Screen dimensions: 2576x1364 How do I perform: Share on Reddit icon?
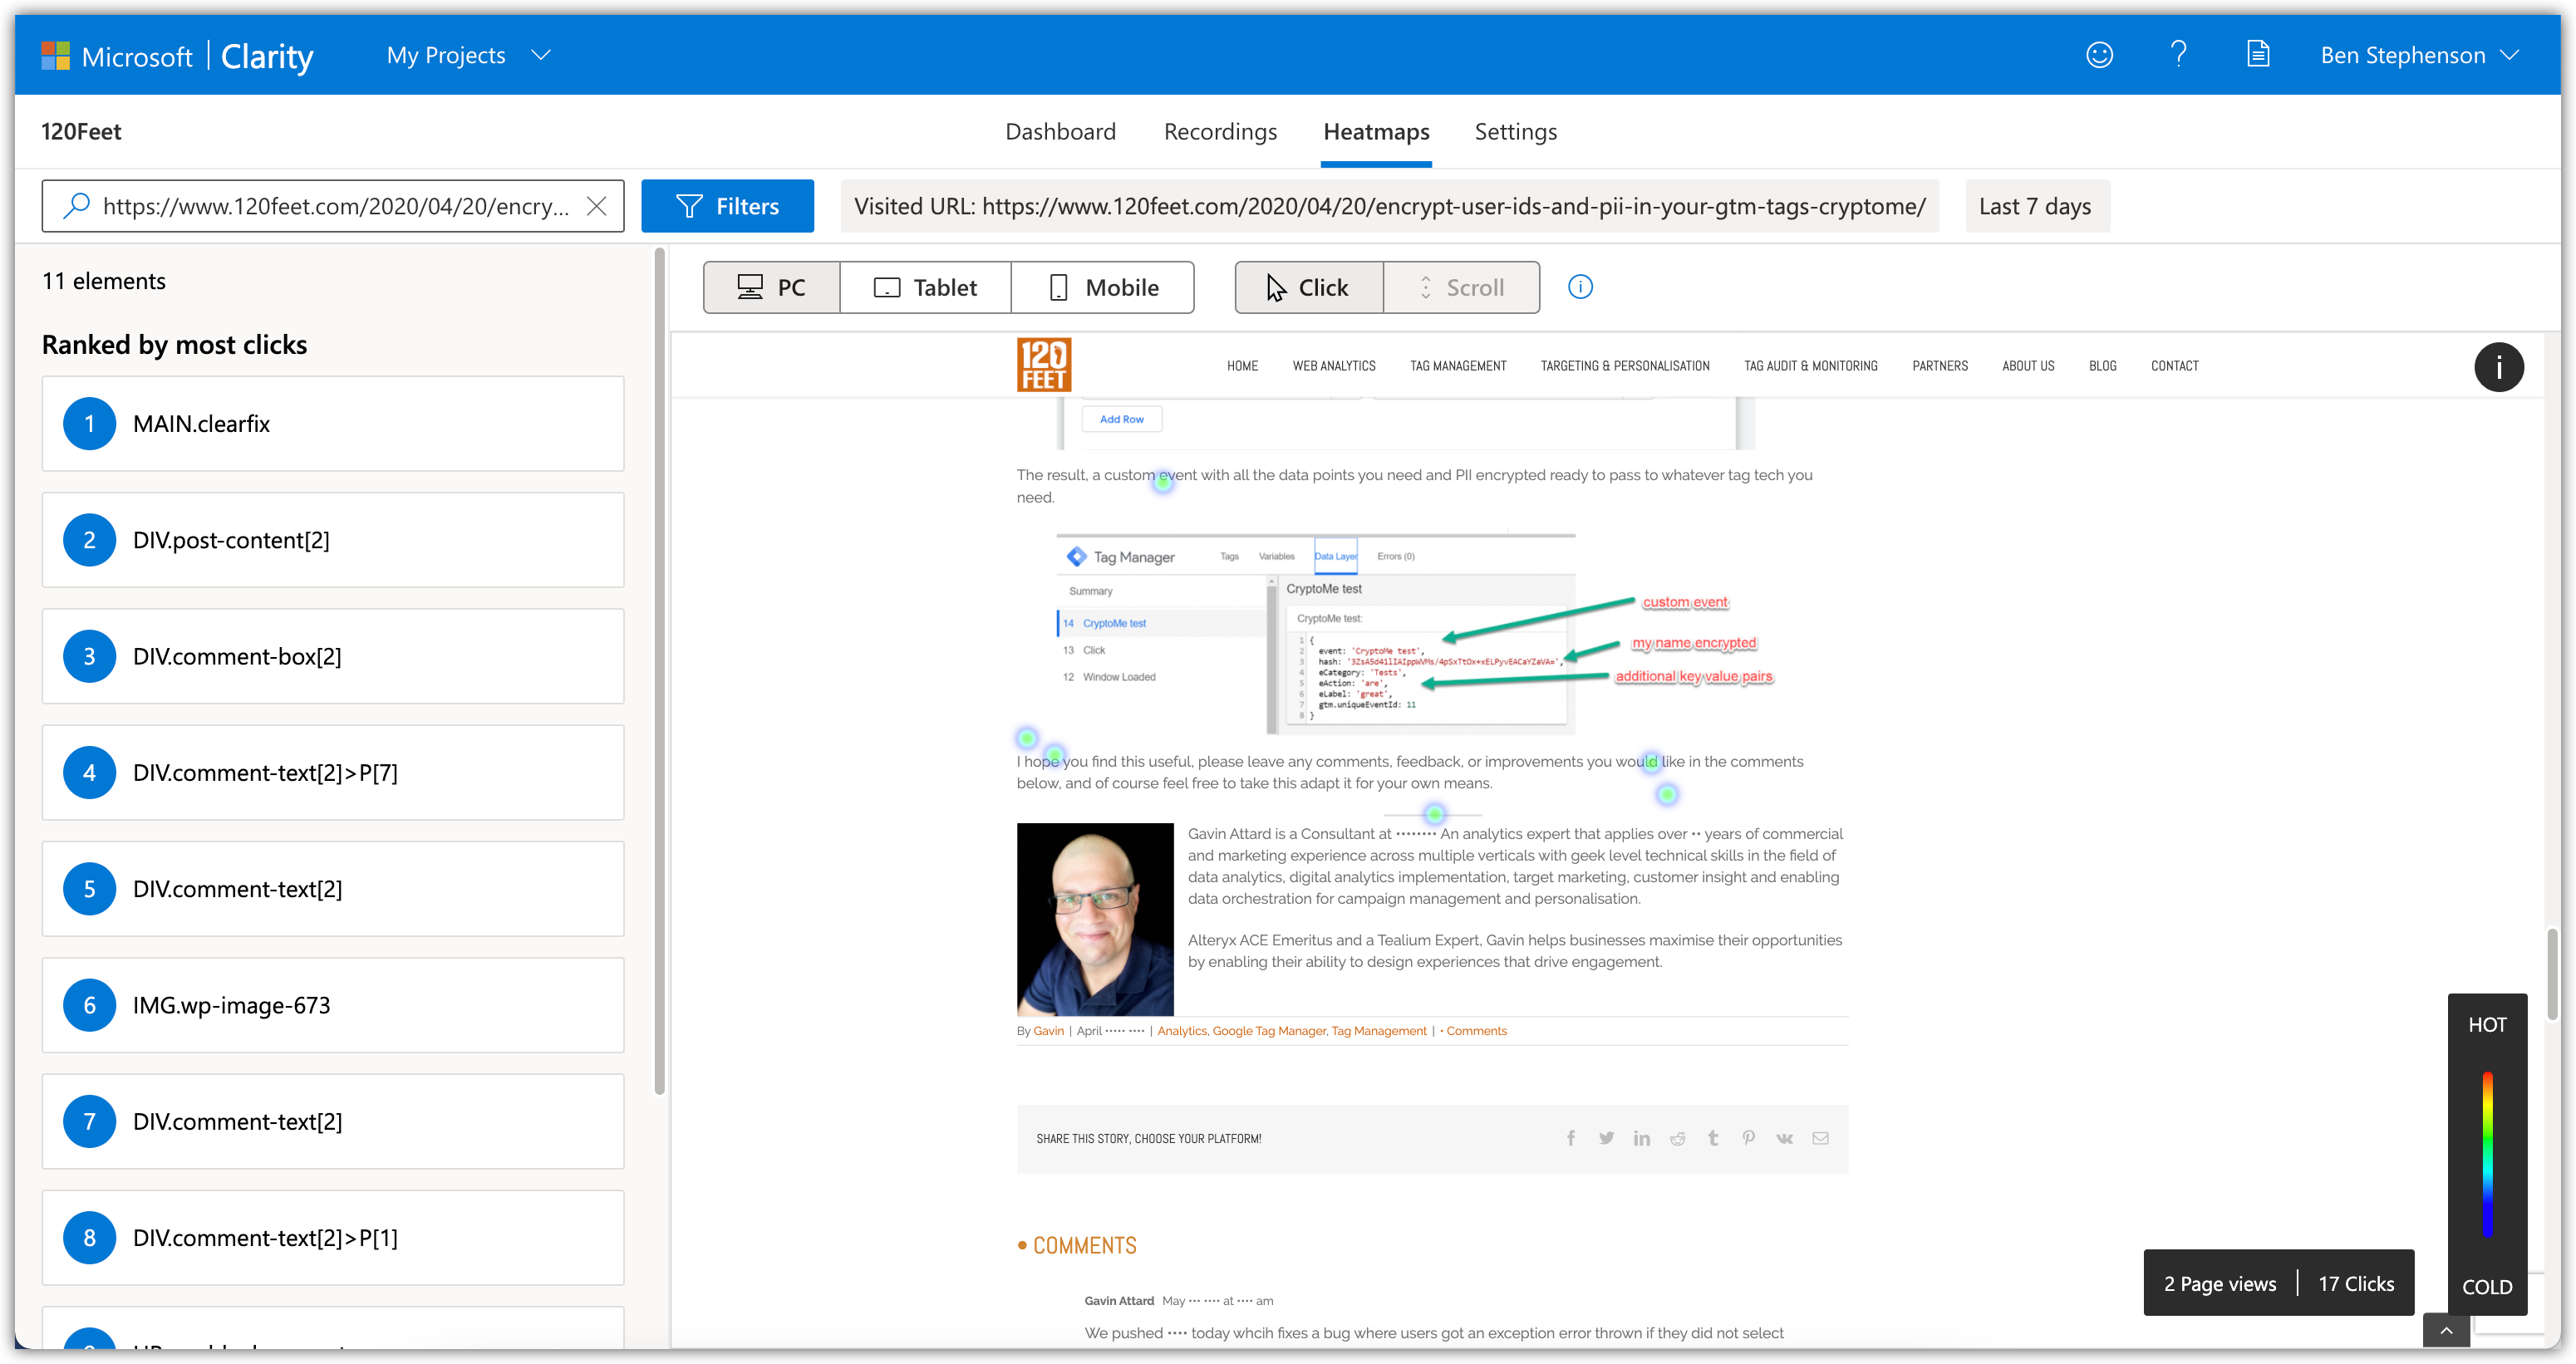click(1677, 1138)
